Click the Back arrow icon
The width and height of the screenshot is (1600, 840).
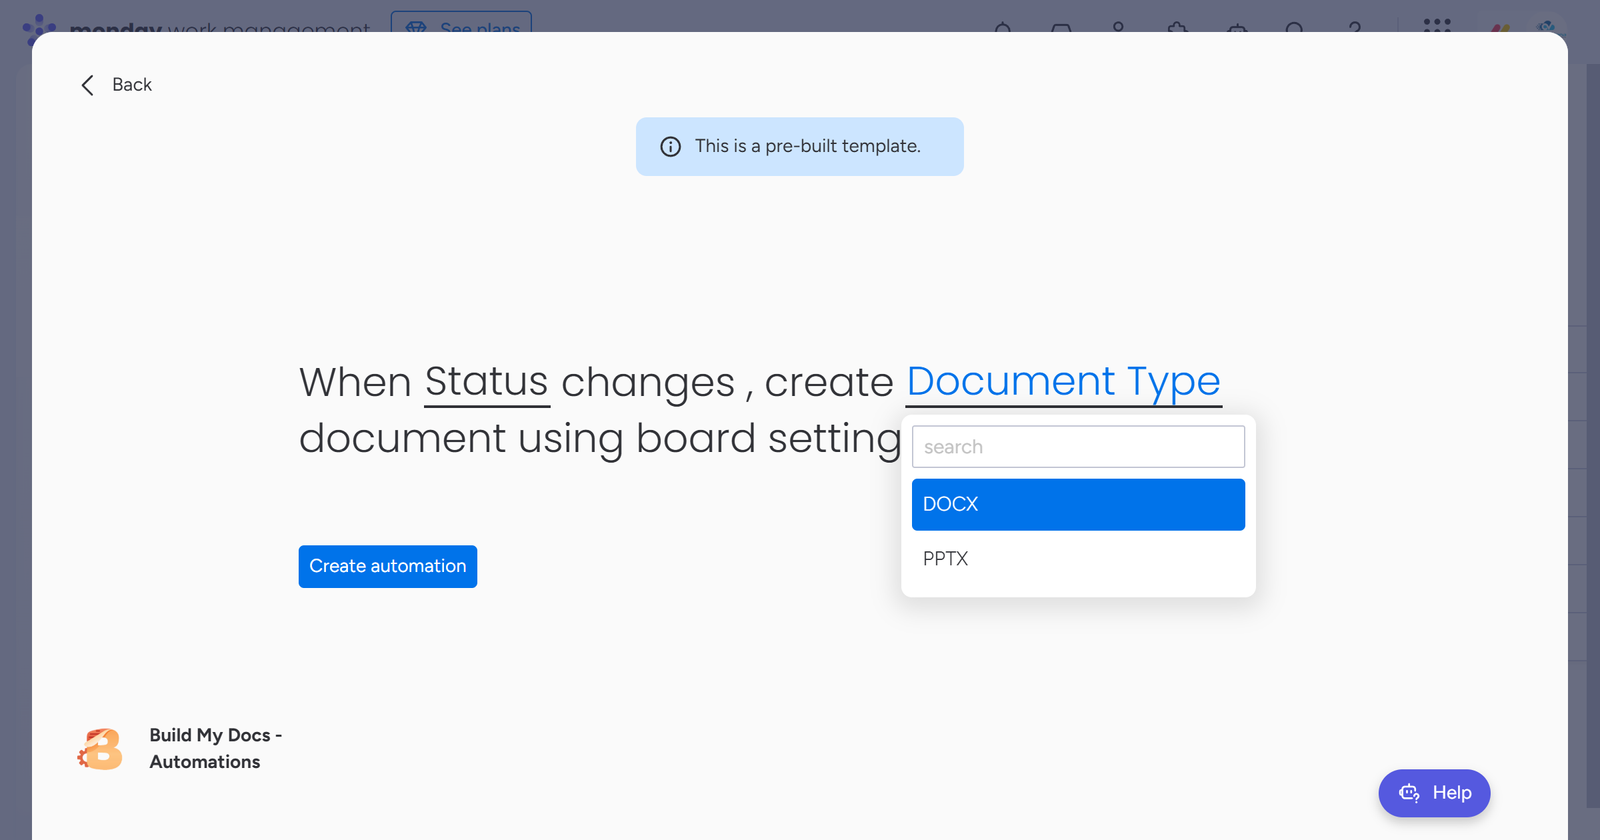click(x=88, y=85)
